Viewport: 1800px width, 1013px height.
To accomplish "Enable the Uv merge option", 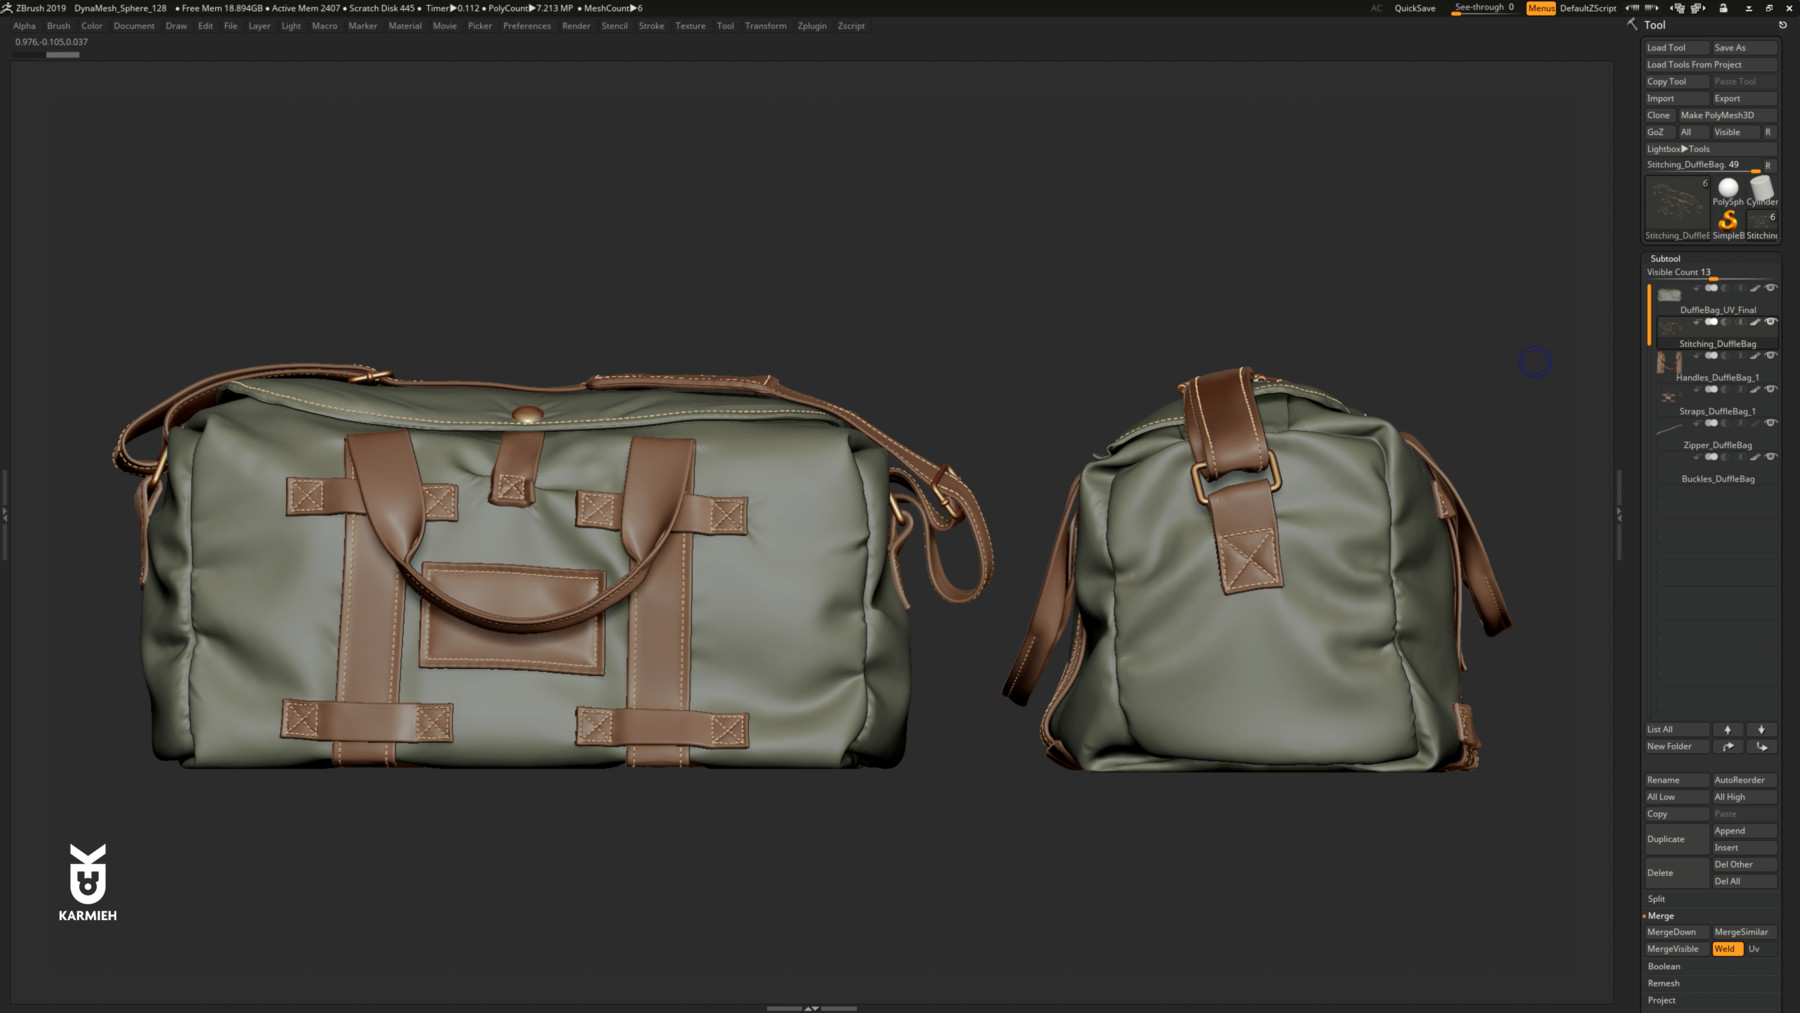I will (x=1761, y=949).
